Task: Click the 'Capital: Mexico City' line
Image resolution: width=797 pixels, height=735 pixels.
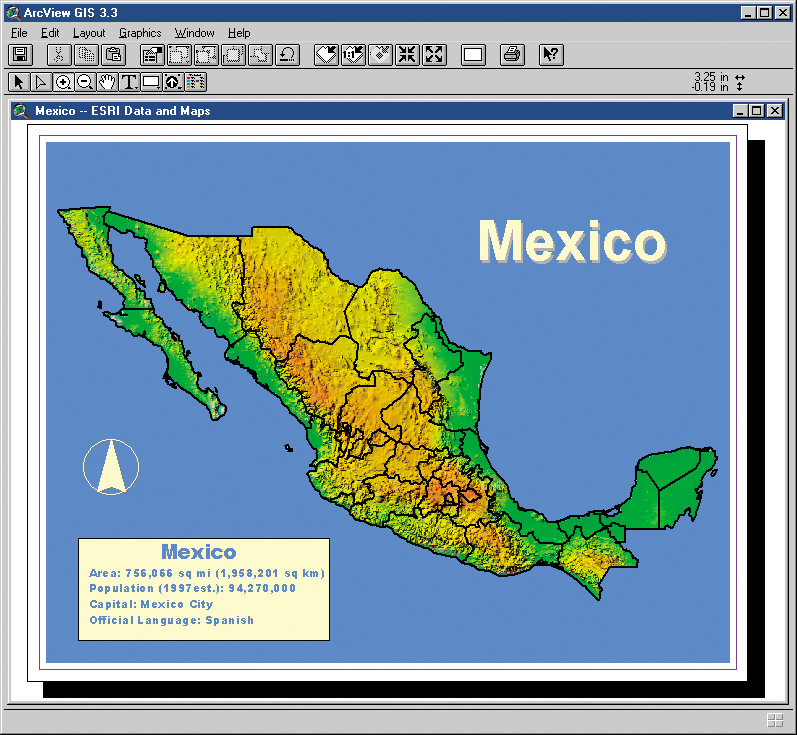Action: click(x=151, y=604)
